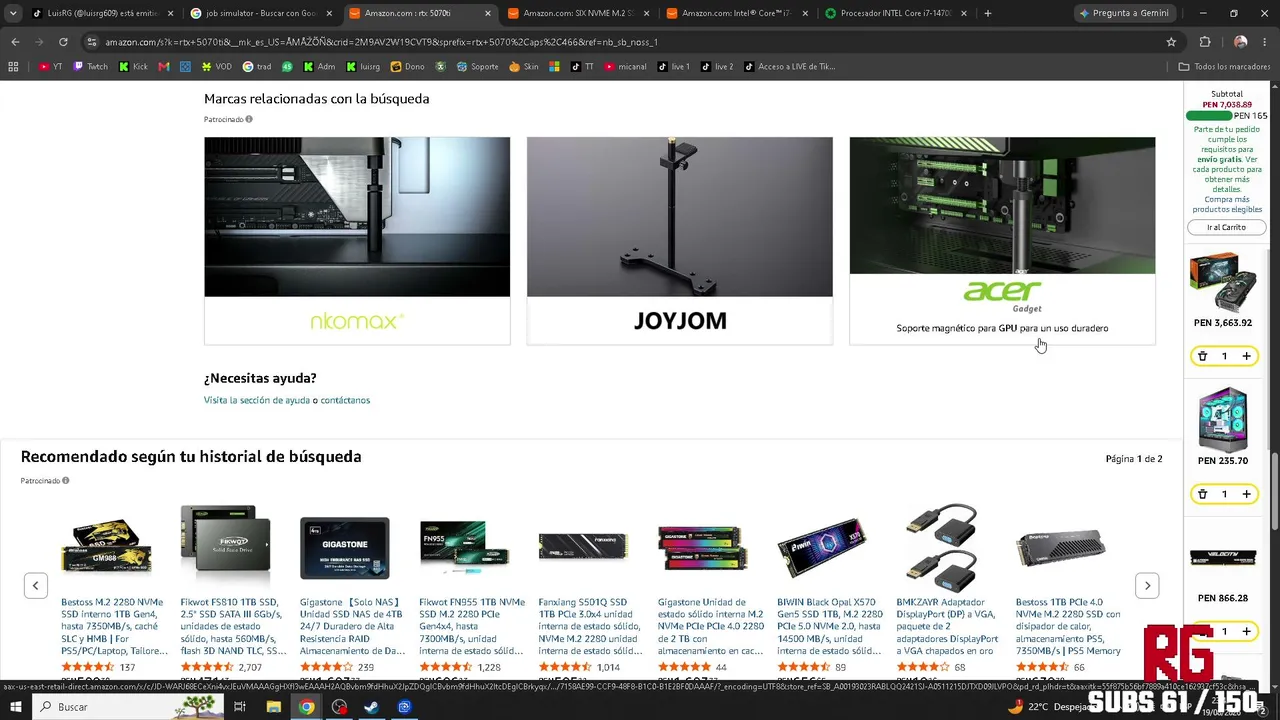Open the micanal YouTube bookmark

tap(626, 67)
